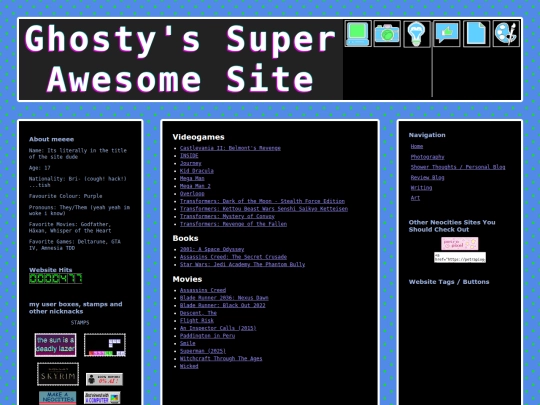The height and width of the screenshot is (405, 540).
Task: Open Transformers: Kettou Beast Wars link
Action: [x=264, y=209]
